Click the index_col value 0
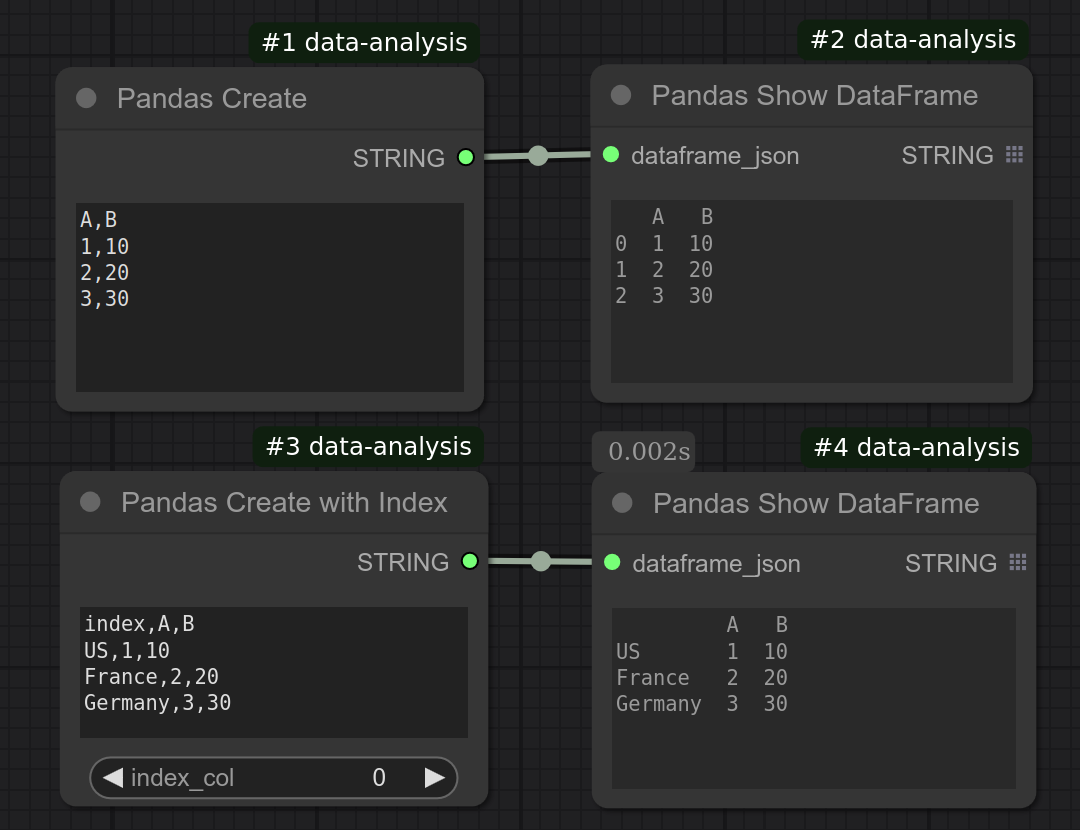The width and height of the screenshot is (1080, 830). tap(379, 778)
